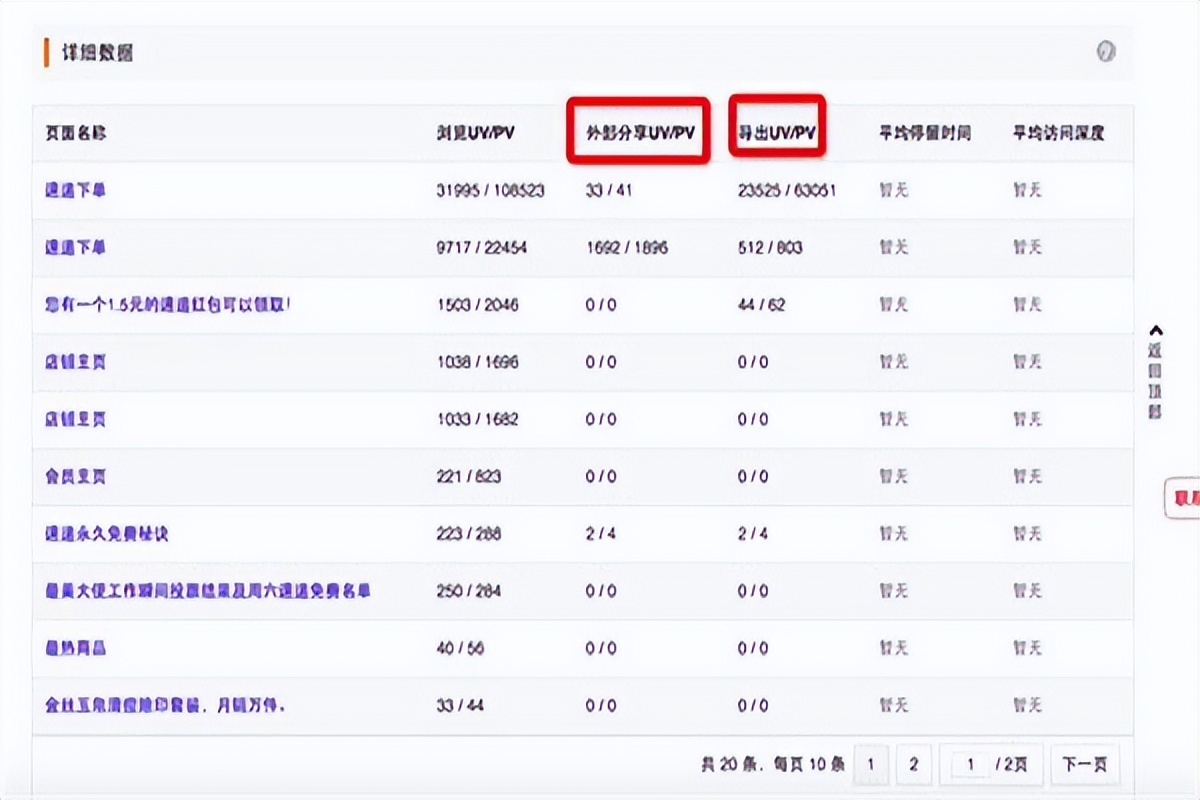Click the 250 / 284 cell

pos(469,591)
